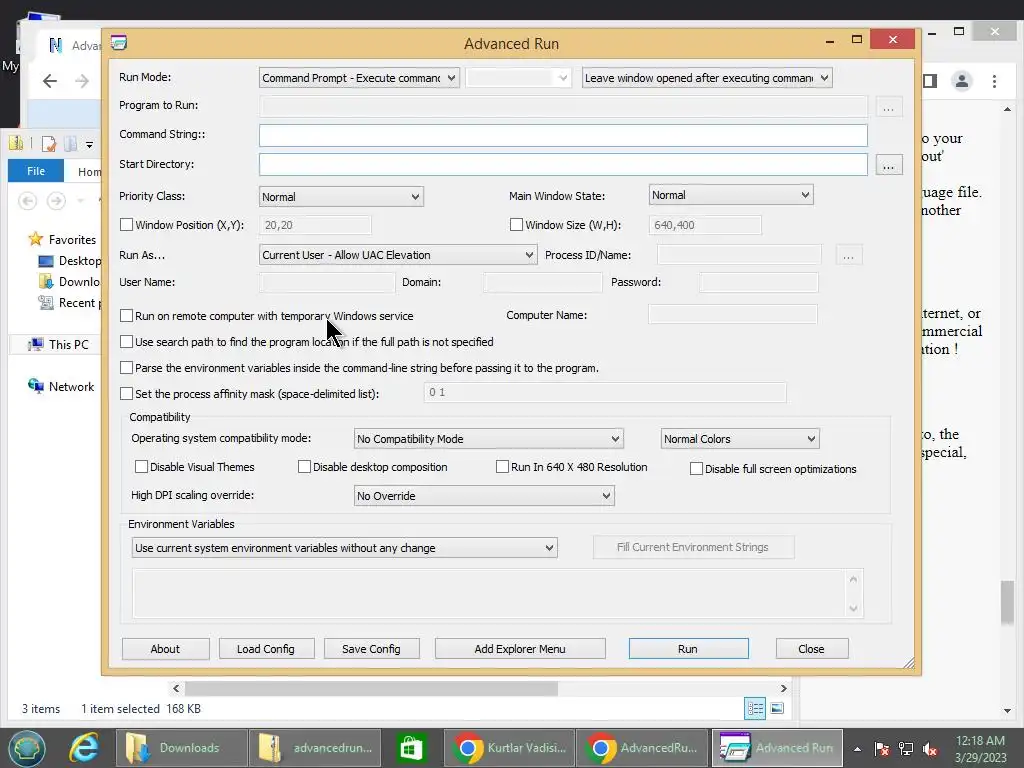Toggle Chrome side panel icon
Screen dimensions: 1024x768
click(930, 81)
